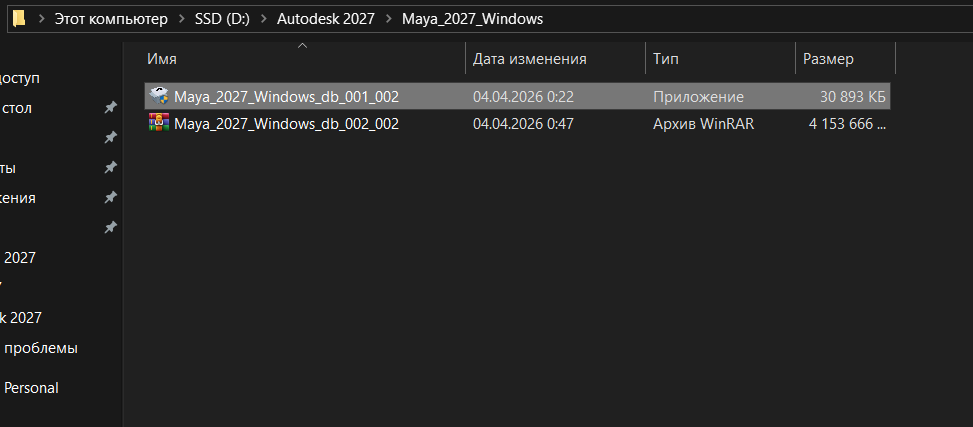
Task: Select the file name Maya_2027_Windows_db_001_002
Action: [x=286, y=97]
